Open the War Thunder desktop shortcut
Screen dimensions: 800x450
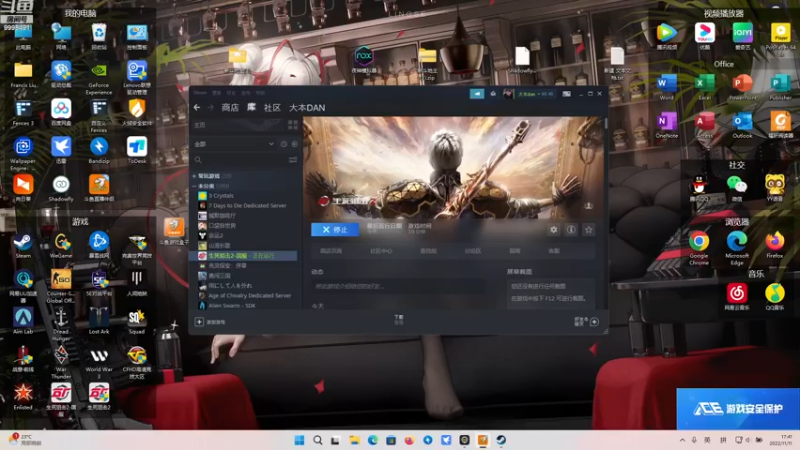point(61,362)
